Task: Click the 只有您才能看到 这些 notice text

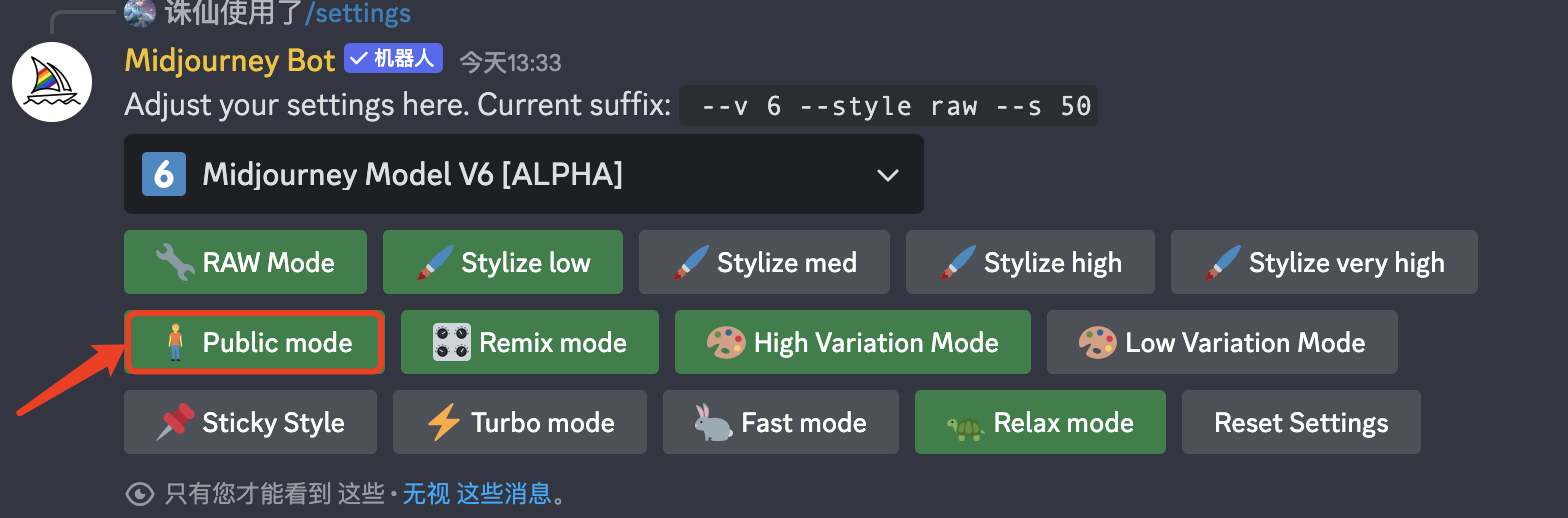Action: [275, 493]
